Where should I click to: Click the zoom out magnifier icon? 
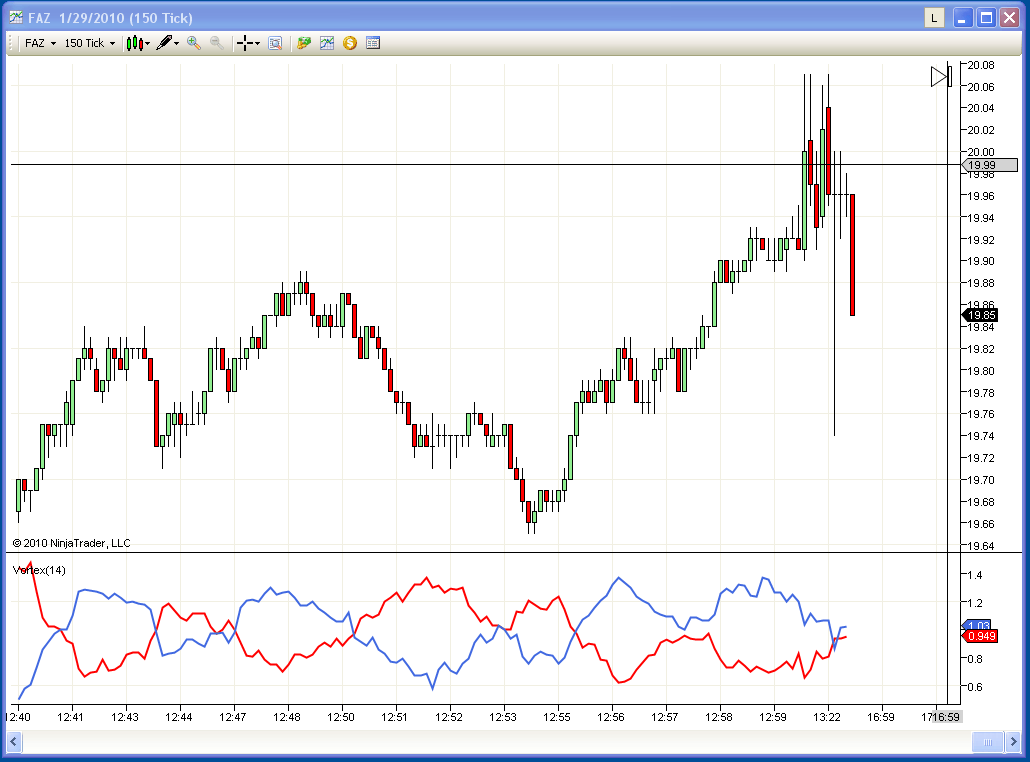pos(217,43)
